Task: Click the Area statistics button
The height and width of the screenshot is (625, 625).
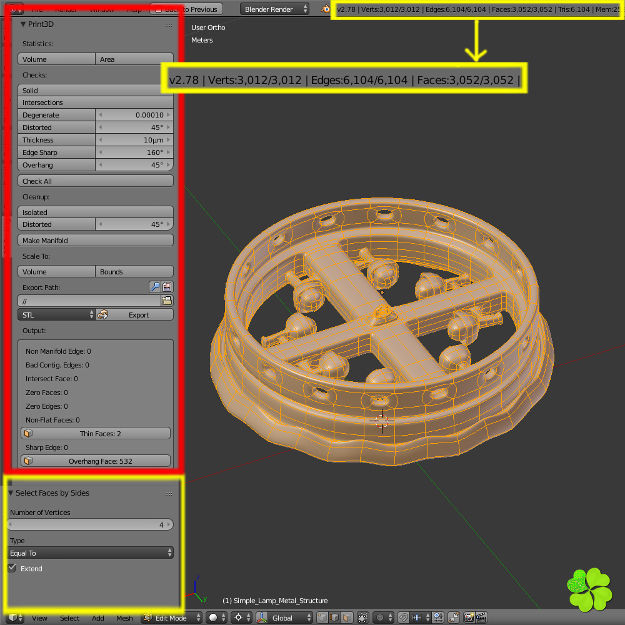Action: [x=135, y=59]
